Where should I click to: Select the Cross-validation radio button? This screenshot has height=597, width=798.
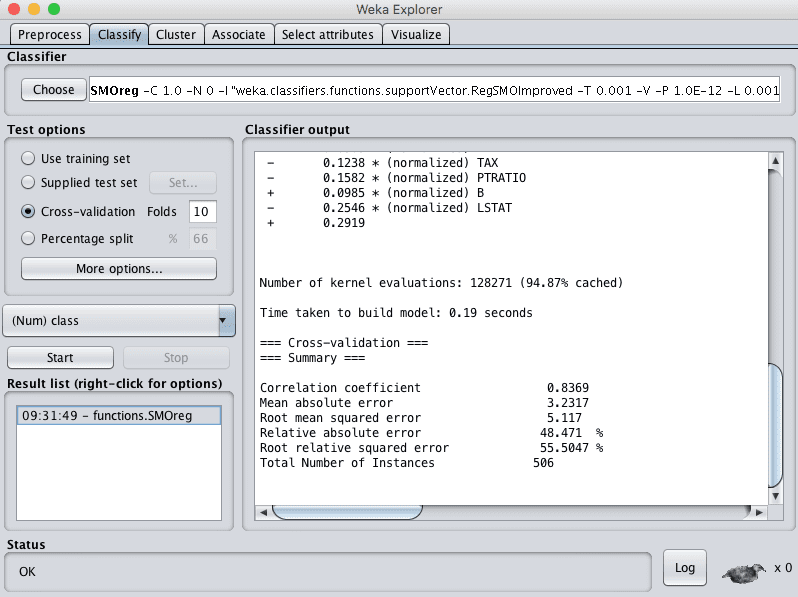pyautogui.click(x=28, y=211)
